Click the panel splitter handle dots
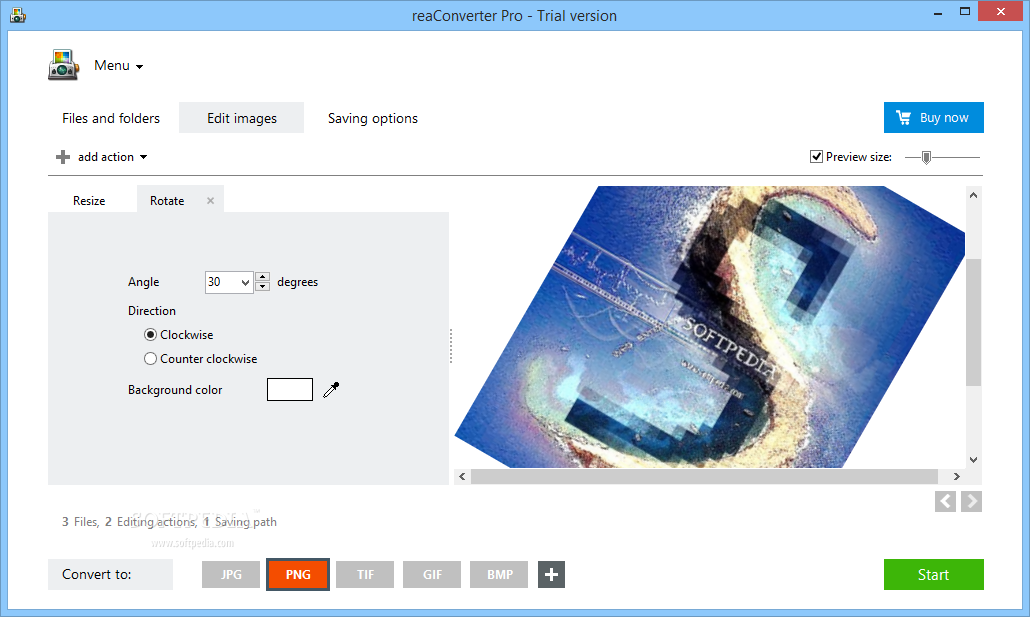 click(x=451, y=346)
